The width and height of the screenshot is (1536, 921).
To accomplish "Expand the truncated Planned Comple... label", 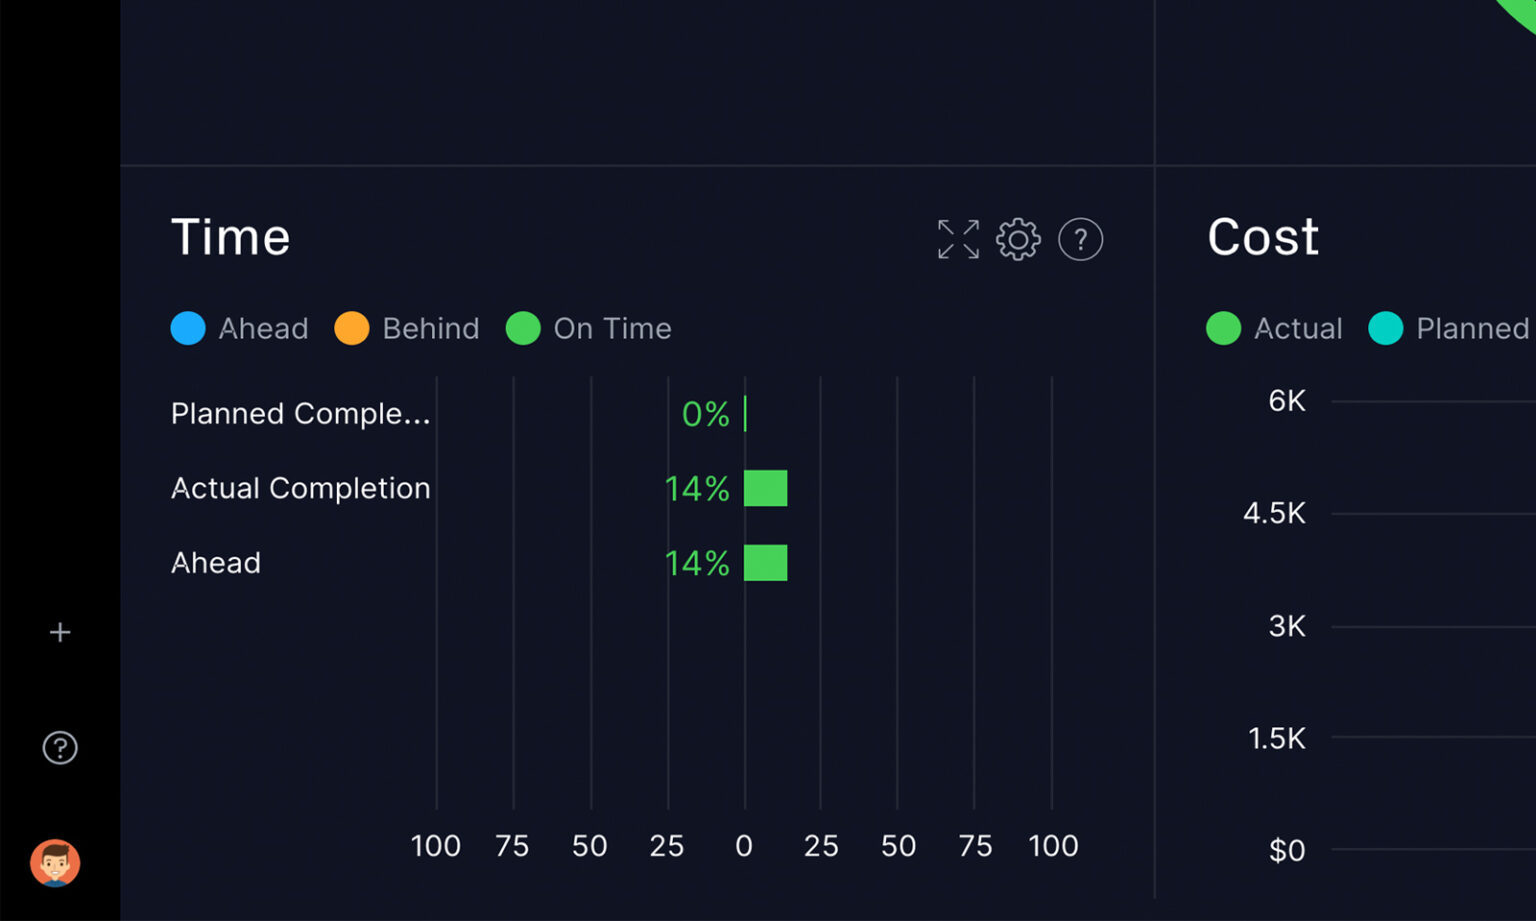I will 300,413.
